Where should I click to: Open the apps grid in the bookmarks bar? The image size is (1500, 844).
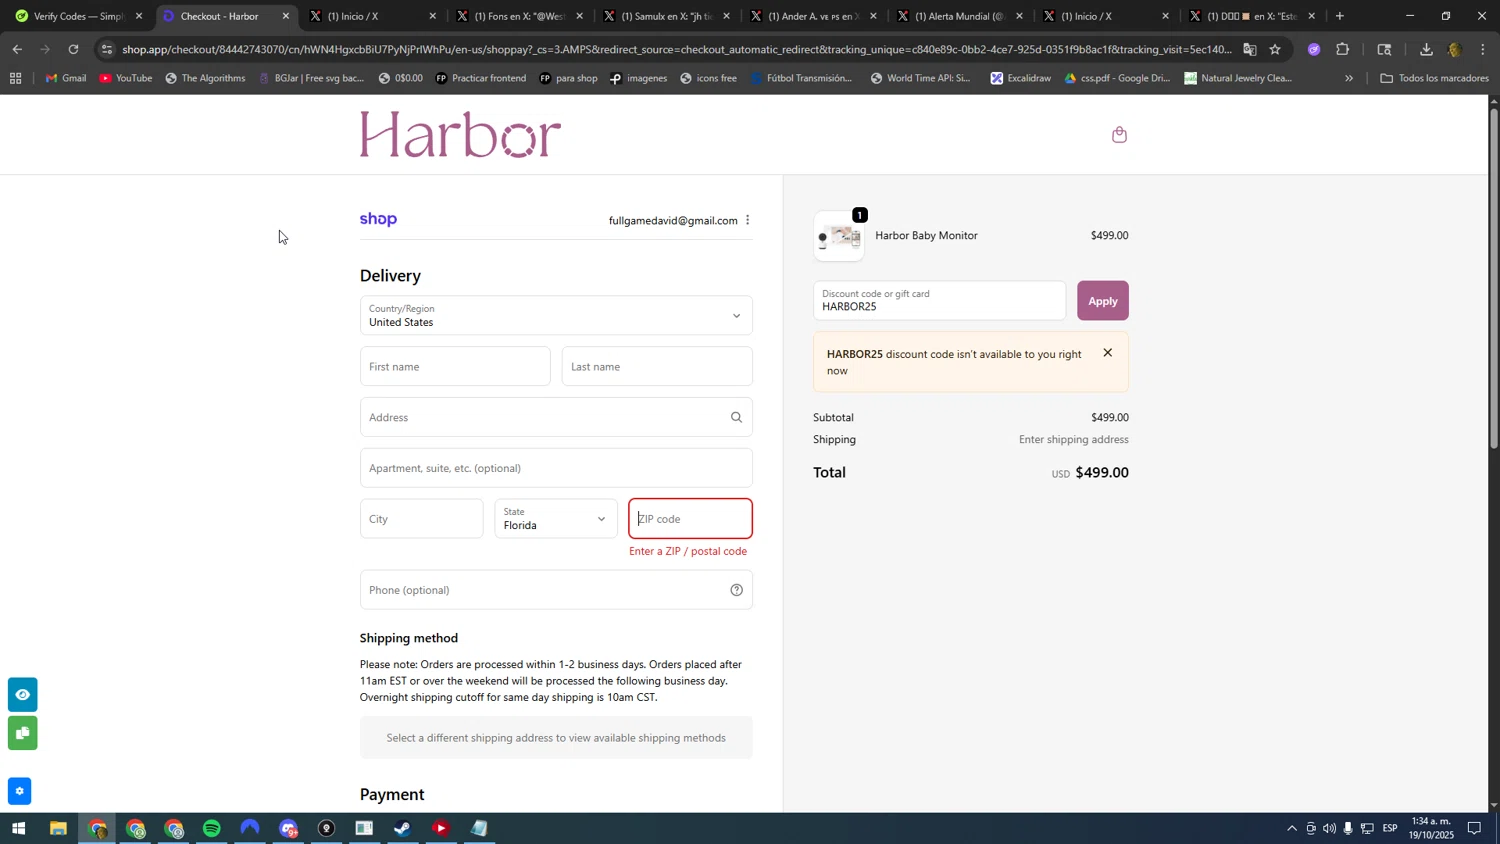pos(15,78)
